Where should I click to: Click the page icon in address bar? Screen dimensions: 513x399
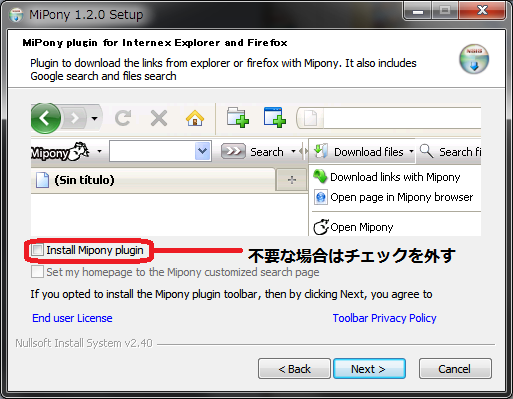tap(310, 118)
